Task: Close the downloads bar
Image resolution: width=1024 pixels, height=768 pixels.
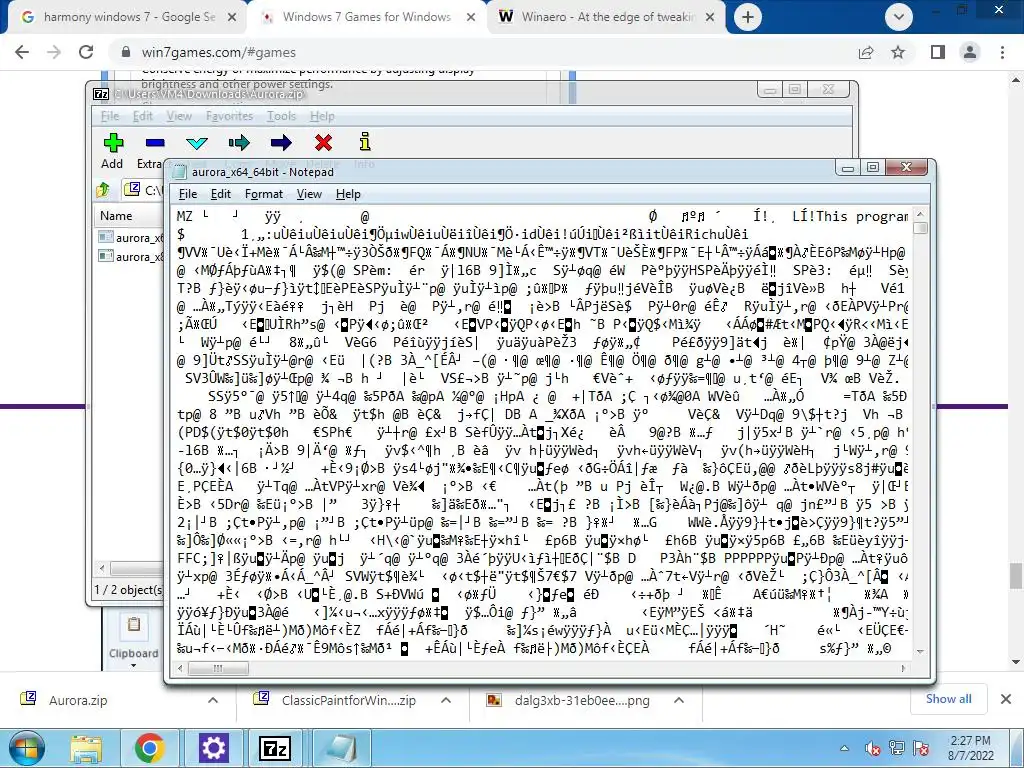Action: click(1006, 699)
